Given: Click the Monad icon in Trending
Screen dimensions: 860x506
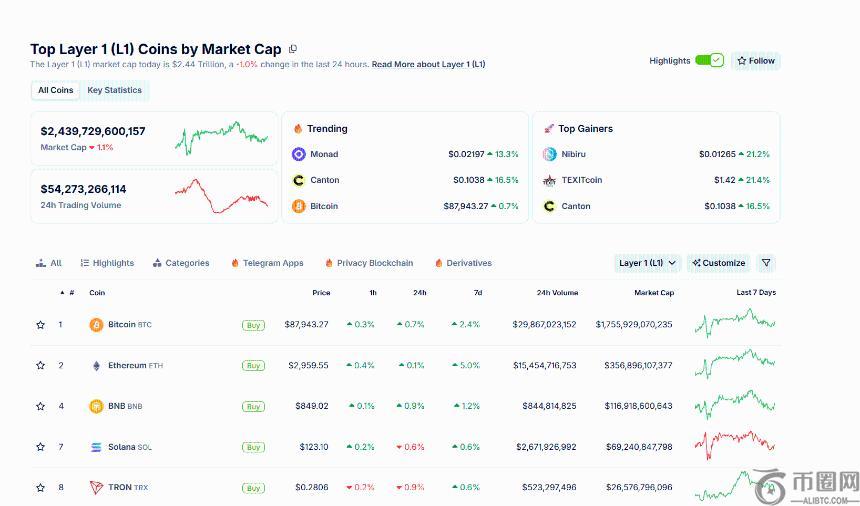Looking at the screenshot, I should 298,154.
